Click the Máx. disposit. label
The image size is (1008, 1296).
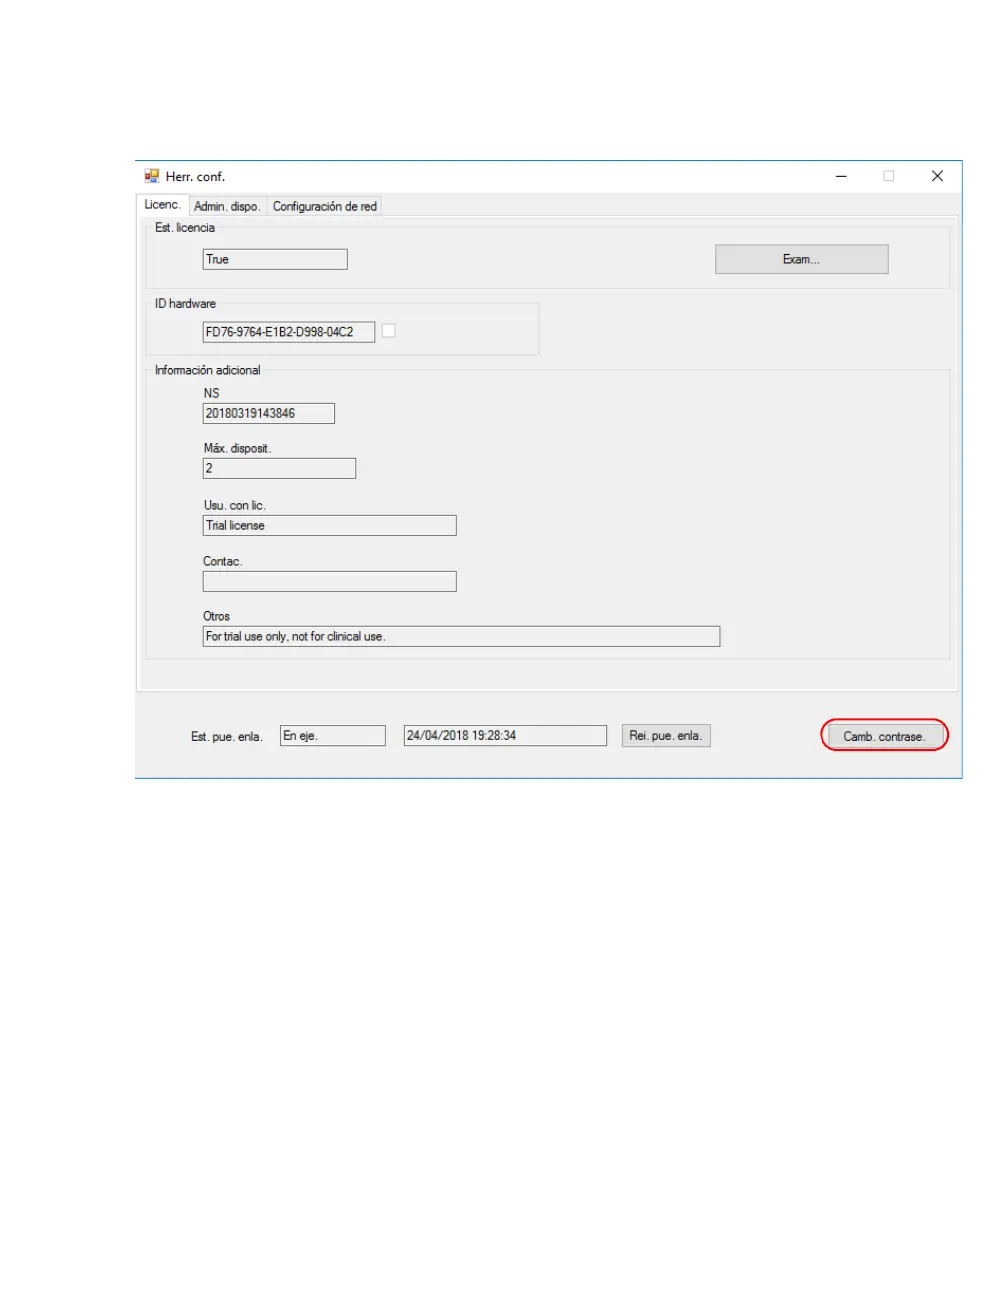[237, 448]
